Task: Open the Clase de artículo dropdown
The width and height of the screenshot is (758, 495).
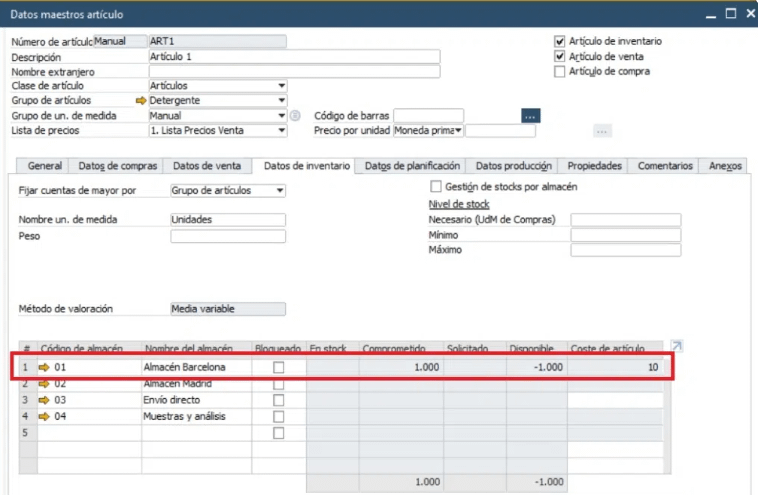Action: pyautogui.click(x=281, y=86)
